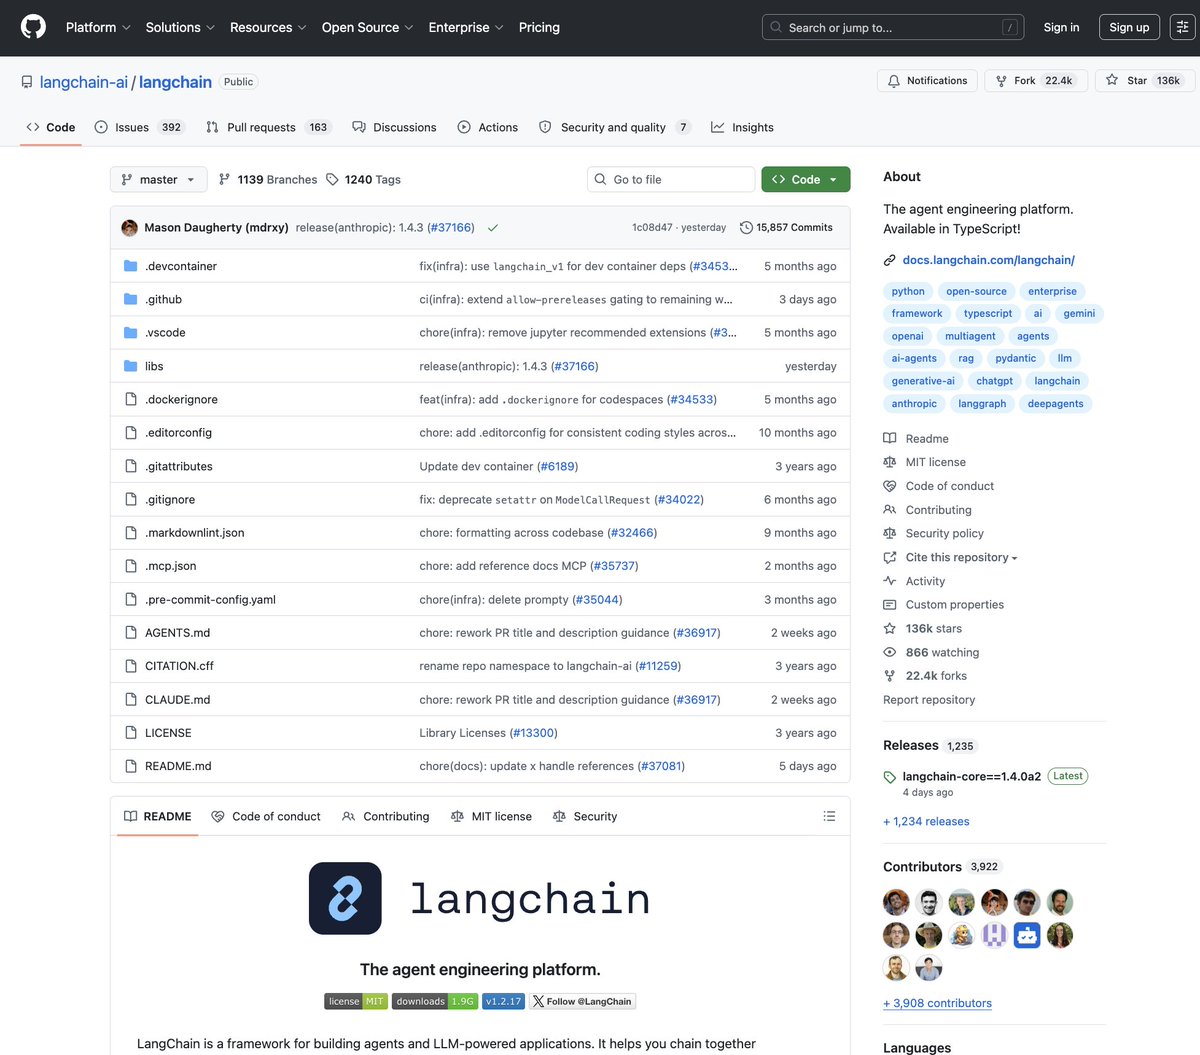This screenshot has height=1055, width=1200.
Task: Click the .vscode folder icon
Action: pyautogui.click(x=130, y=333)
